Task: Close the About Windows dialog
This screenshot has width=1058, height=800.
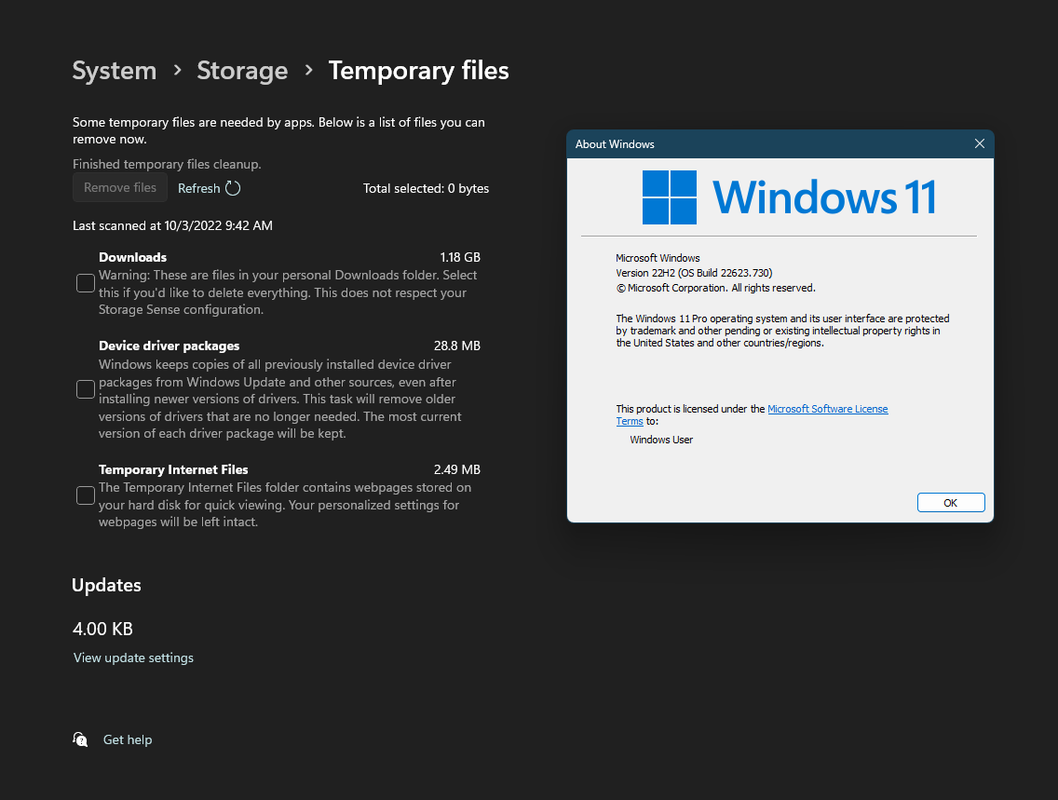Action: [980, 144]
